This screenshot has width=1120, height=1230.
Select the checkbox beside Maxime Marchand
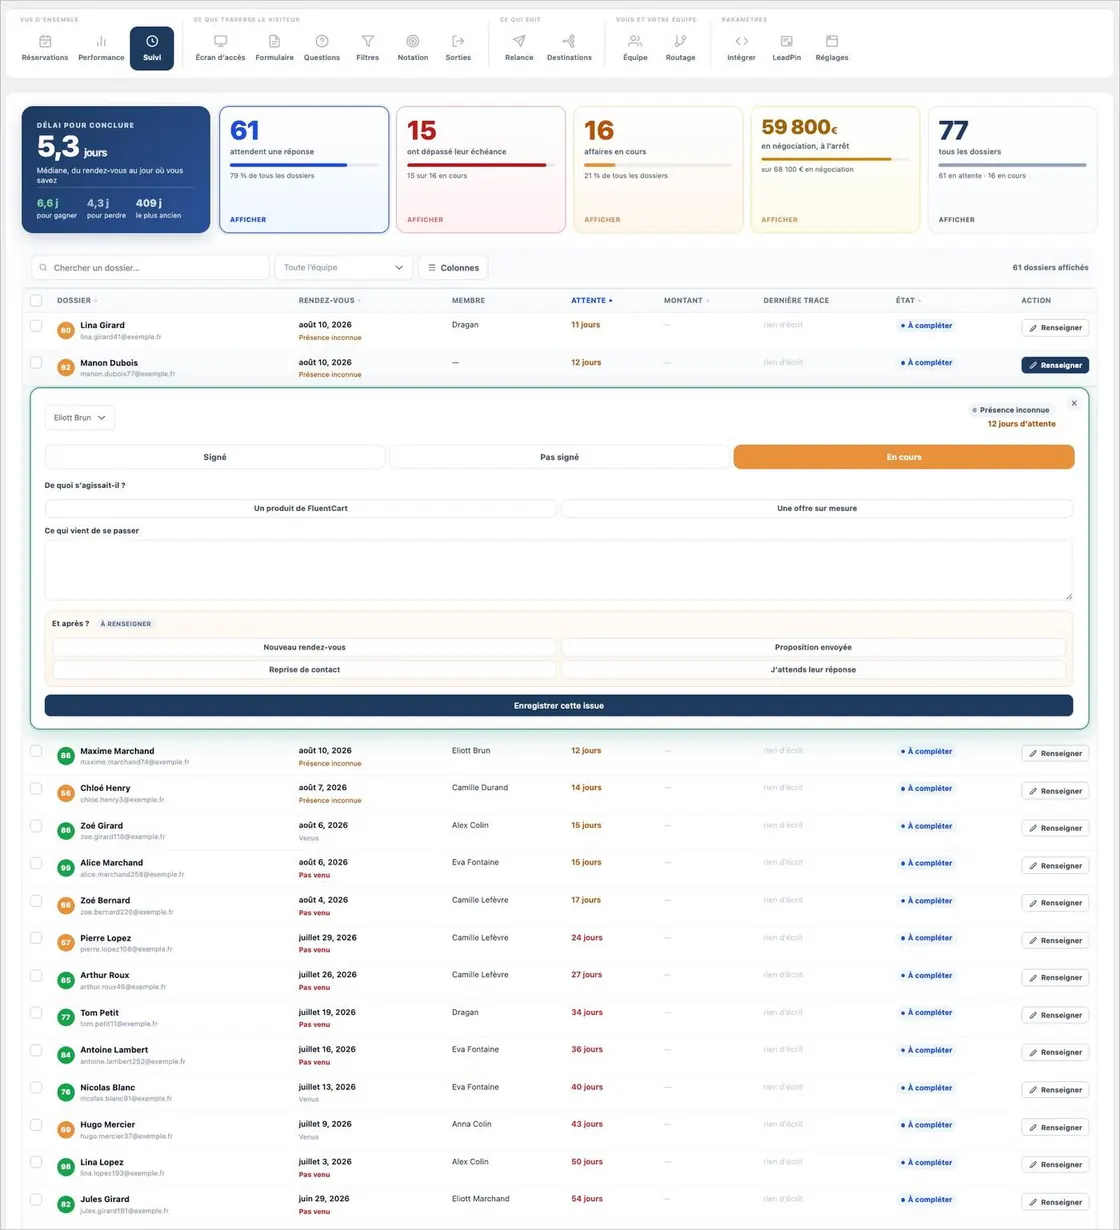[x=36, y=751]
